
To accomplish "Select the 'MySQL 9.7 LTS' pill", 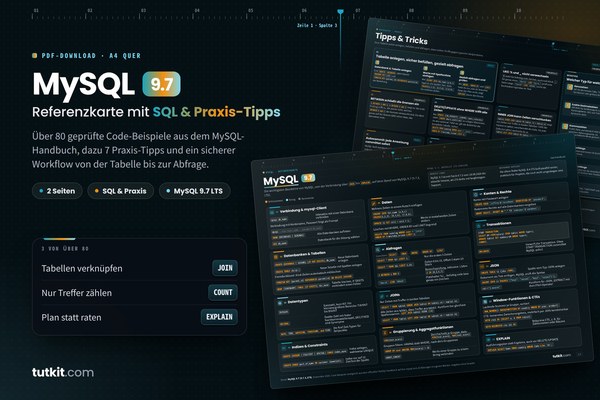I will click(194, 191).
